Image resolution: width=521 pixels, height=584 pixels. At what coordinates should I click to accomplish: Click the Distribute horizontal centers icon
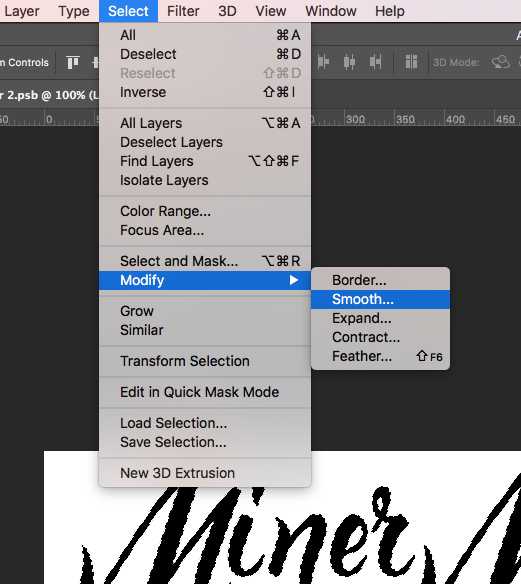349,62
